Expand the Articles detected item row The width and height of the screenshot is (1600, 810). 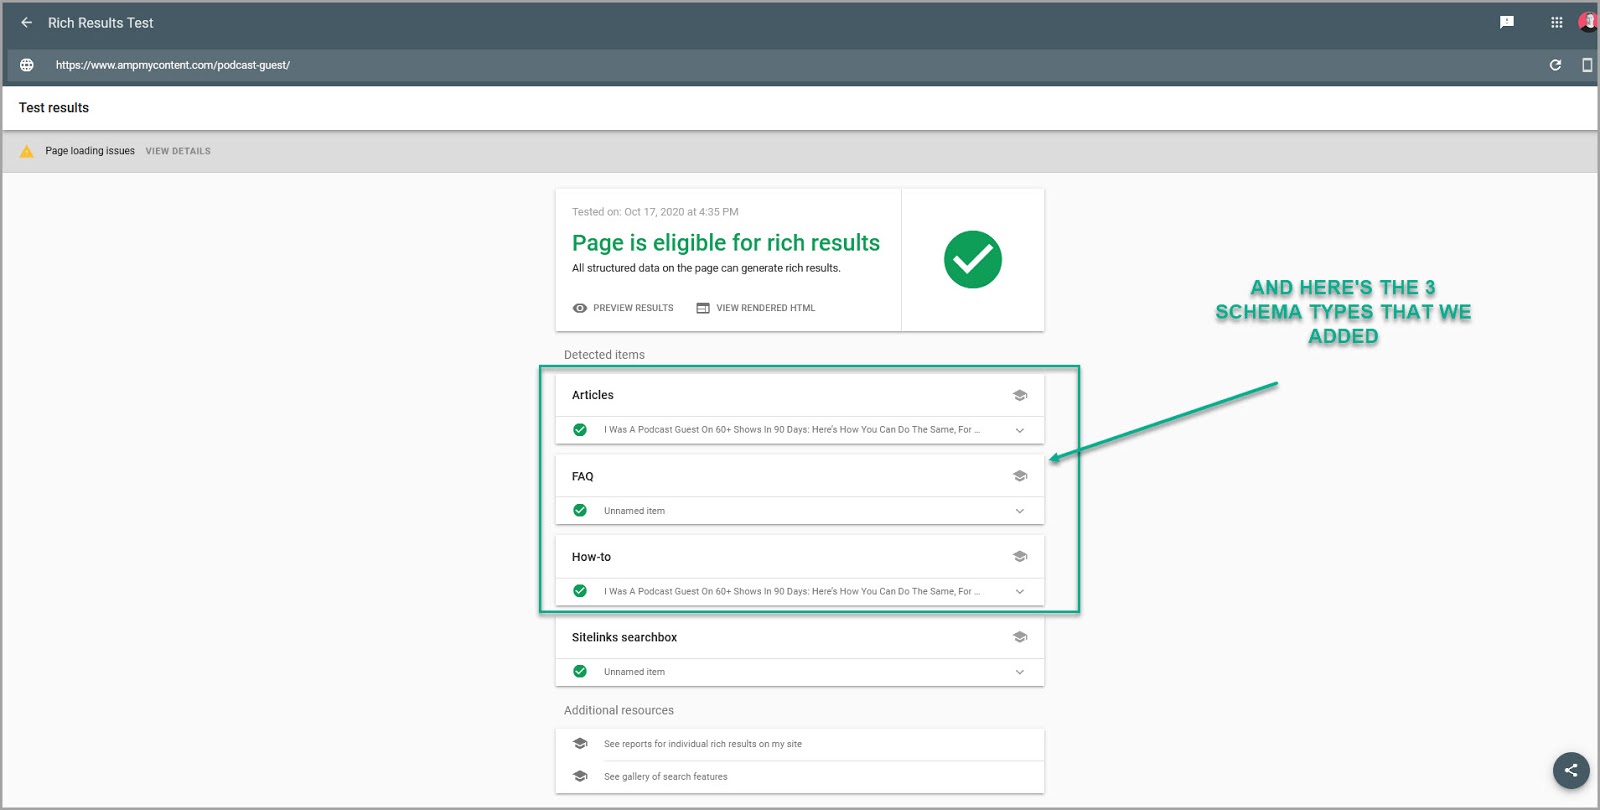tap(1019, 430)
